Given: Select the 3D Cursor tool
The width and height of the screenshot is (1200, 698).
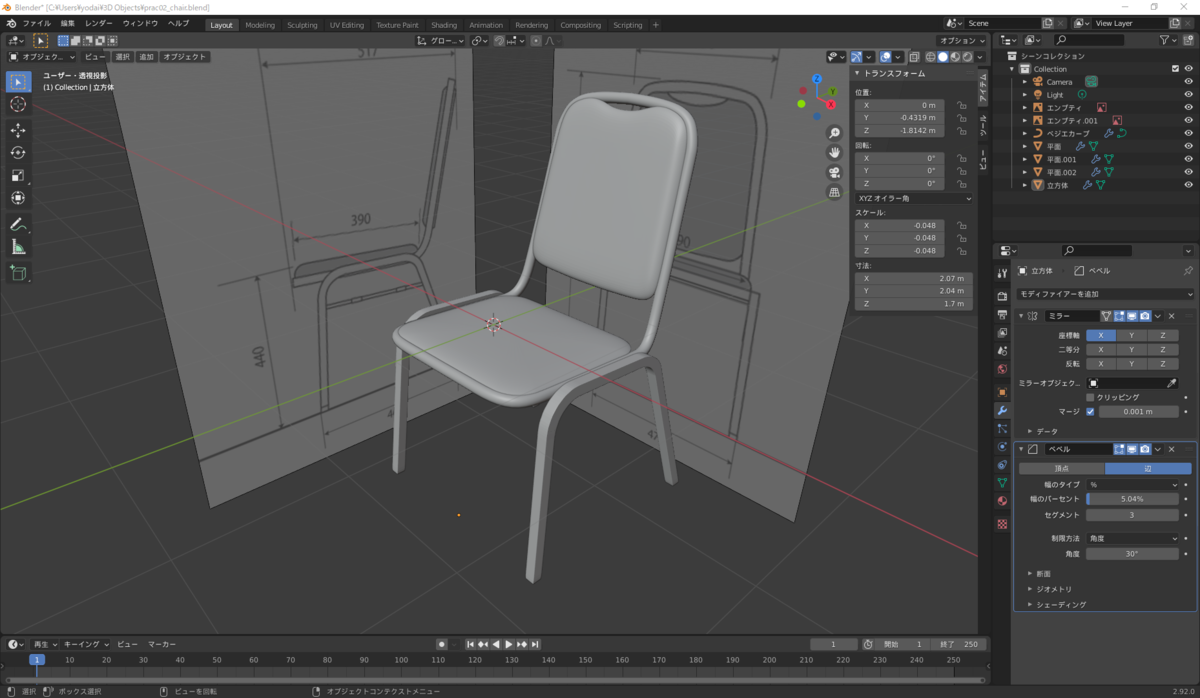Looking at the screenshot, I should [18, 104].
